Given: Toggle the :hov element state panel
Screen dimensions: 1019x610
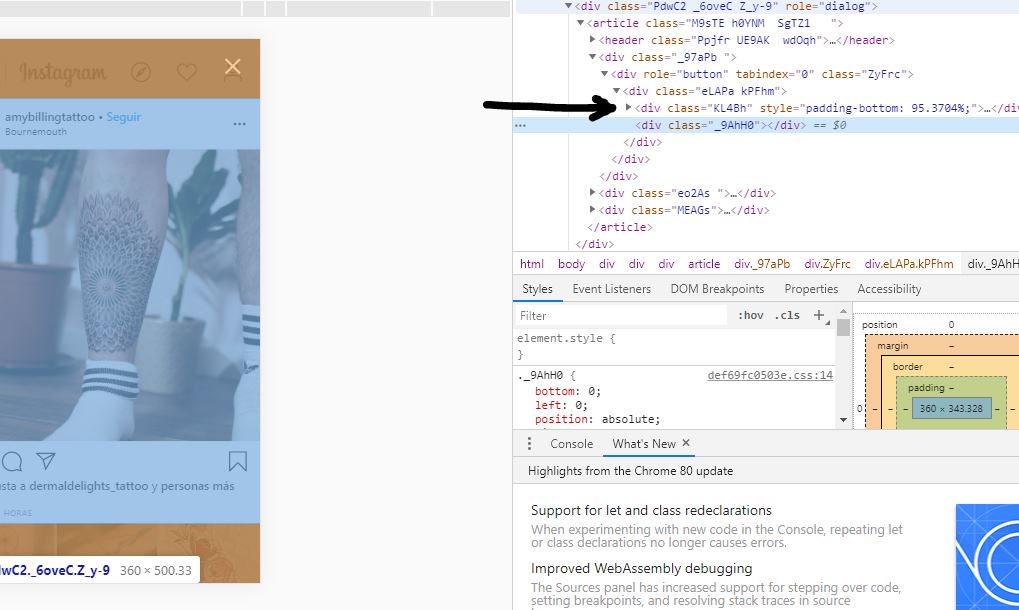Looking at the screenshot, I should tap(750, 315).
